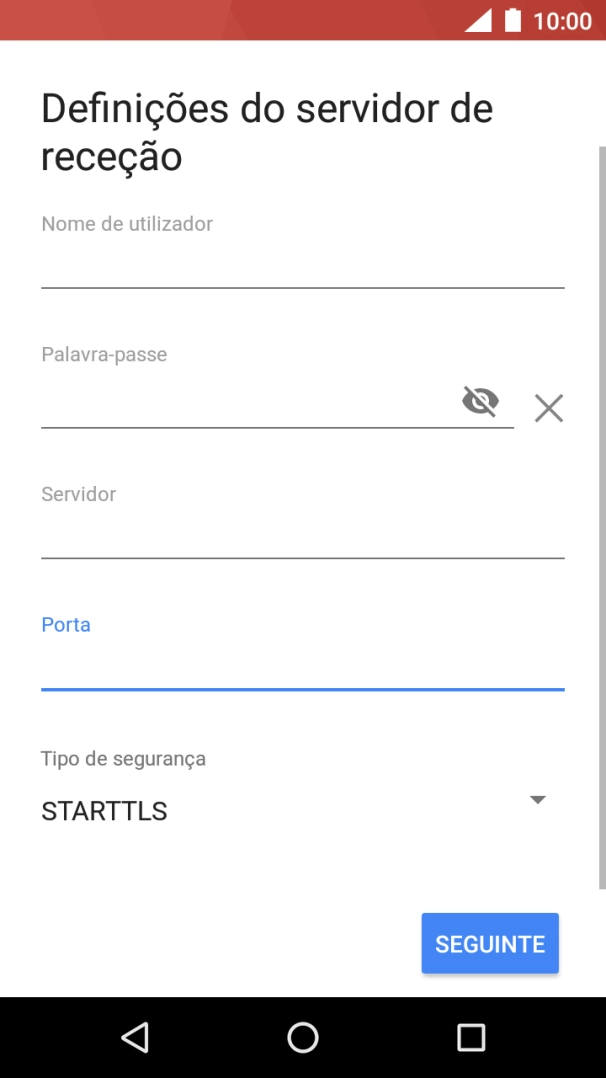This screenshot has width=606, height=1078.
Task: Tap the dropdown arrow next to STARTTLS
Action: click(x=538, y=799)
